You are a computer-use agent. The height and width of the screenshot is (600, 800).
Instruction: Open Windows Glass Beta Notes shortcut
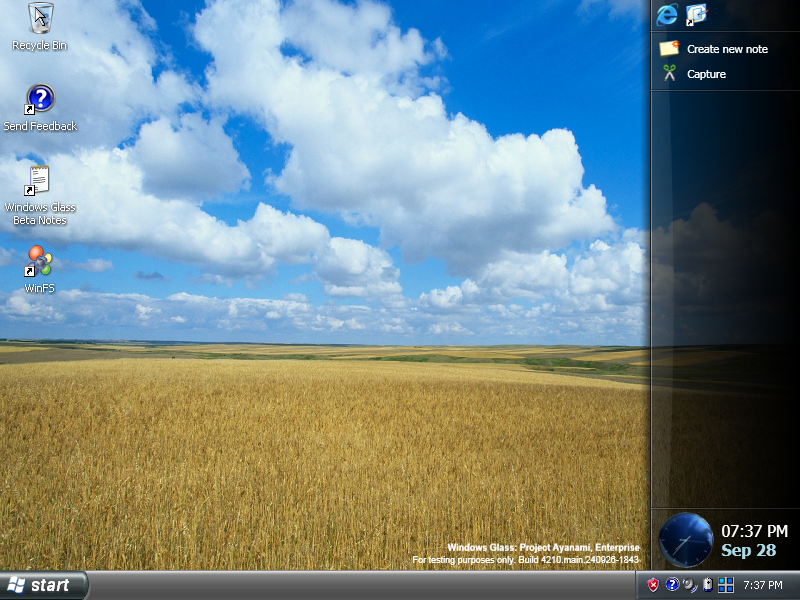[x=40, y=196]
